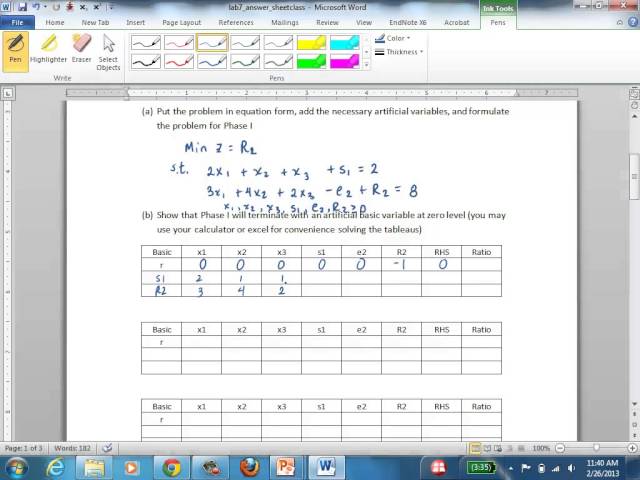The height and width of the screenshot is (480, 640).
Task: Click the Ratio header in the first table
Action: click(x=481, y=252)
